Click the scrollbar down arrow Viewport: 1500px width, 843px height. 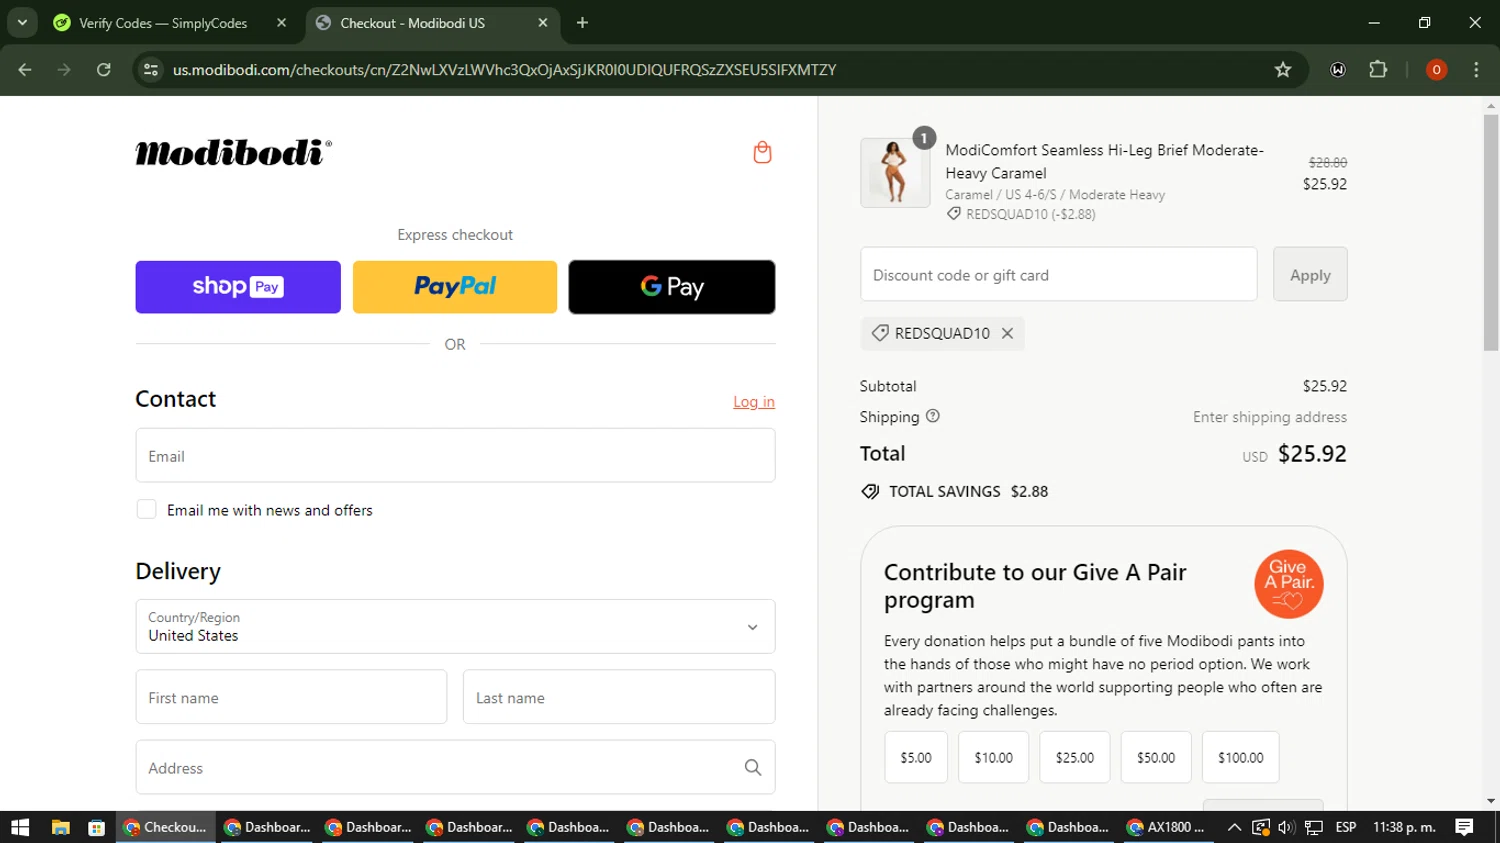tap(1491, 801)
